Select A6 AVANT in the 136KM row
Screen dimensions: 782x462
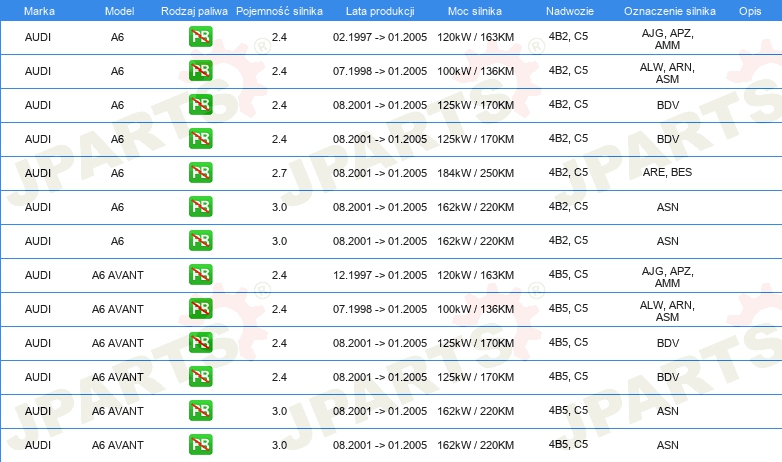coord(118,309)
